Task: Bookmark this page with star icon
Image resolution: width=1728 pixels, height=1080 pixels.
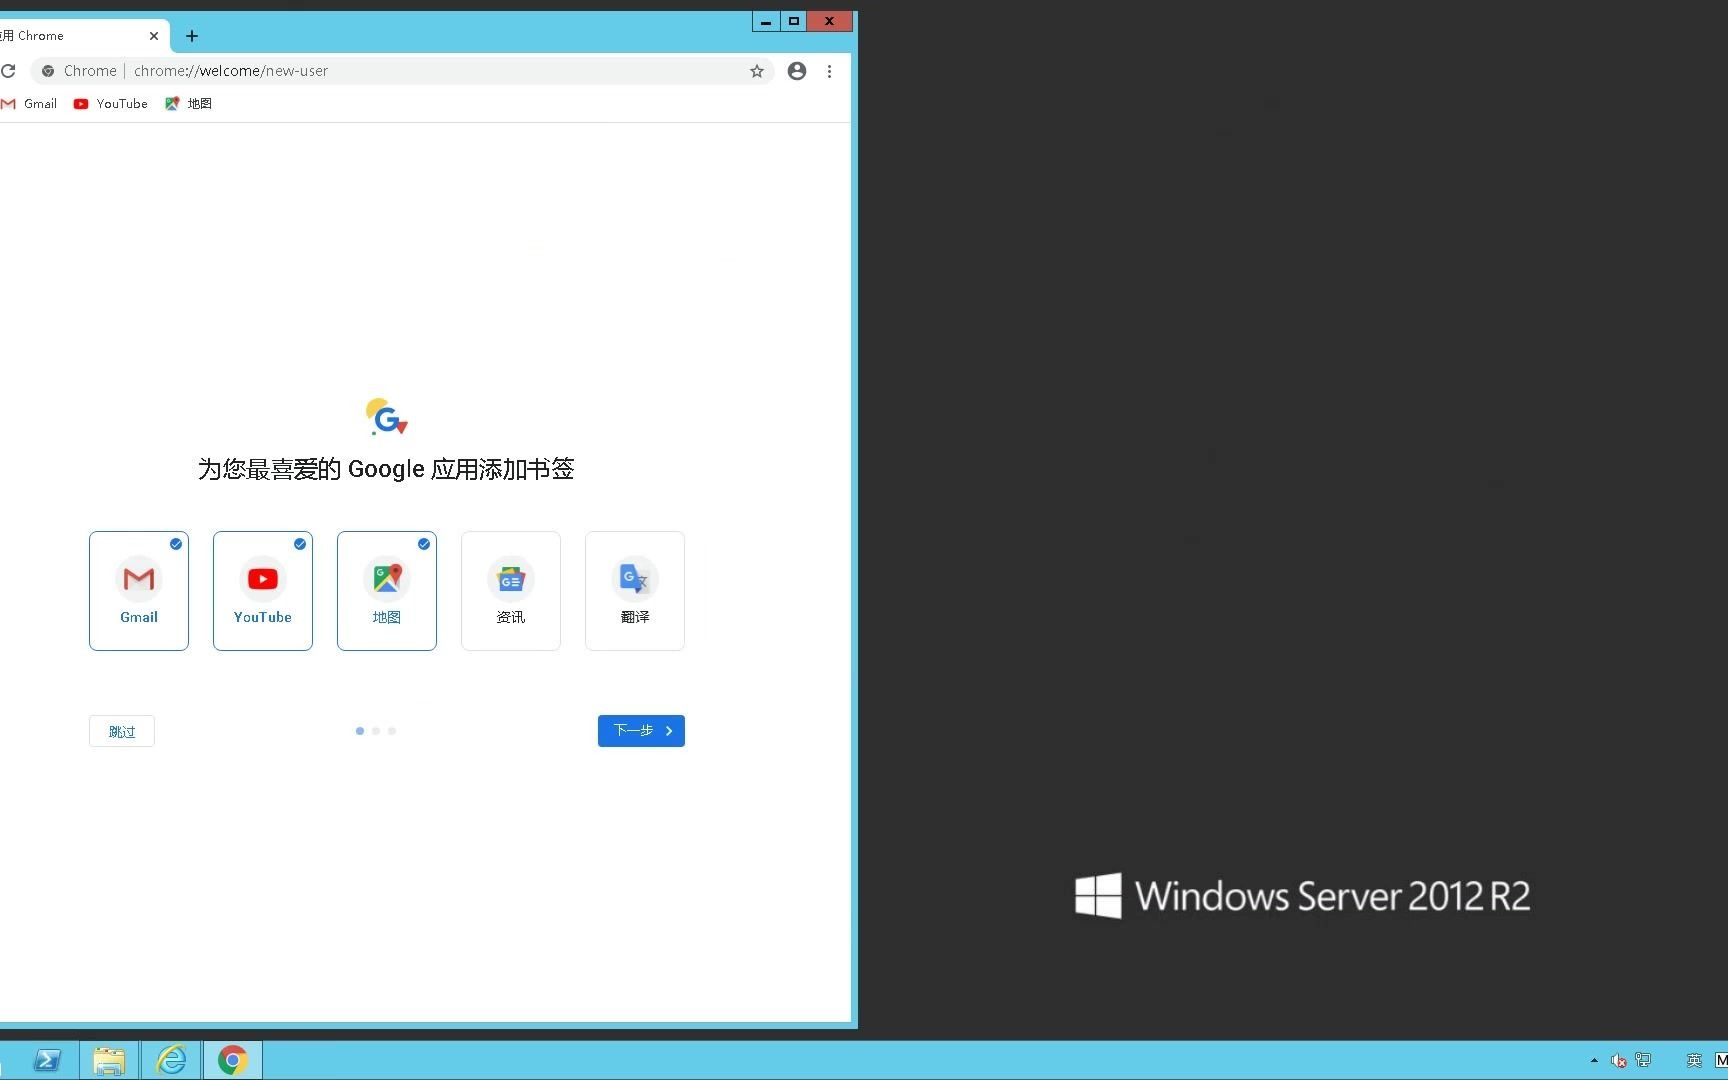Action: point(757,71)
